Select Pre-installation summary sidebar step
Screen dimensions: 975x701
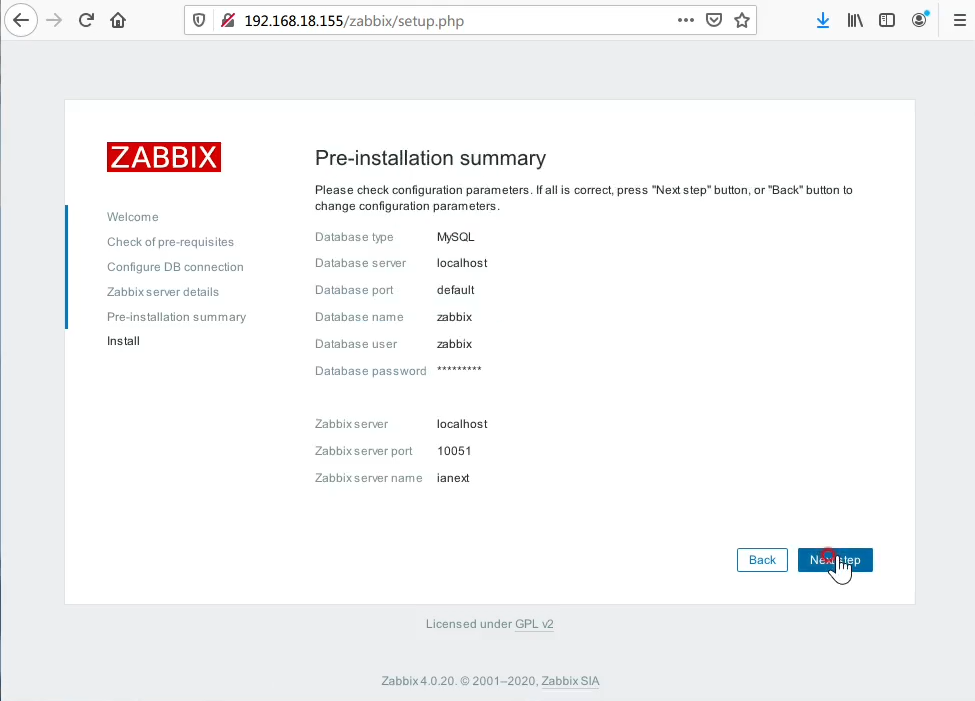[x=177, y=317]
